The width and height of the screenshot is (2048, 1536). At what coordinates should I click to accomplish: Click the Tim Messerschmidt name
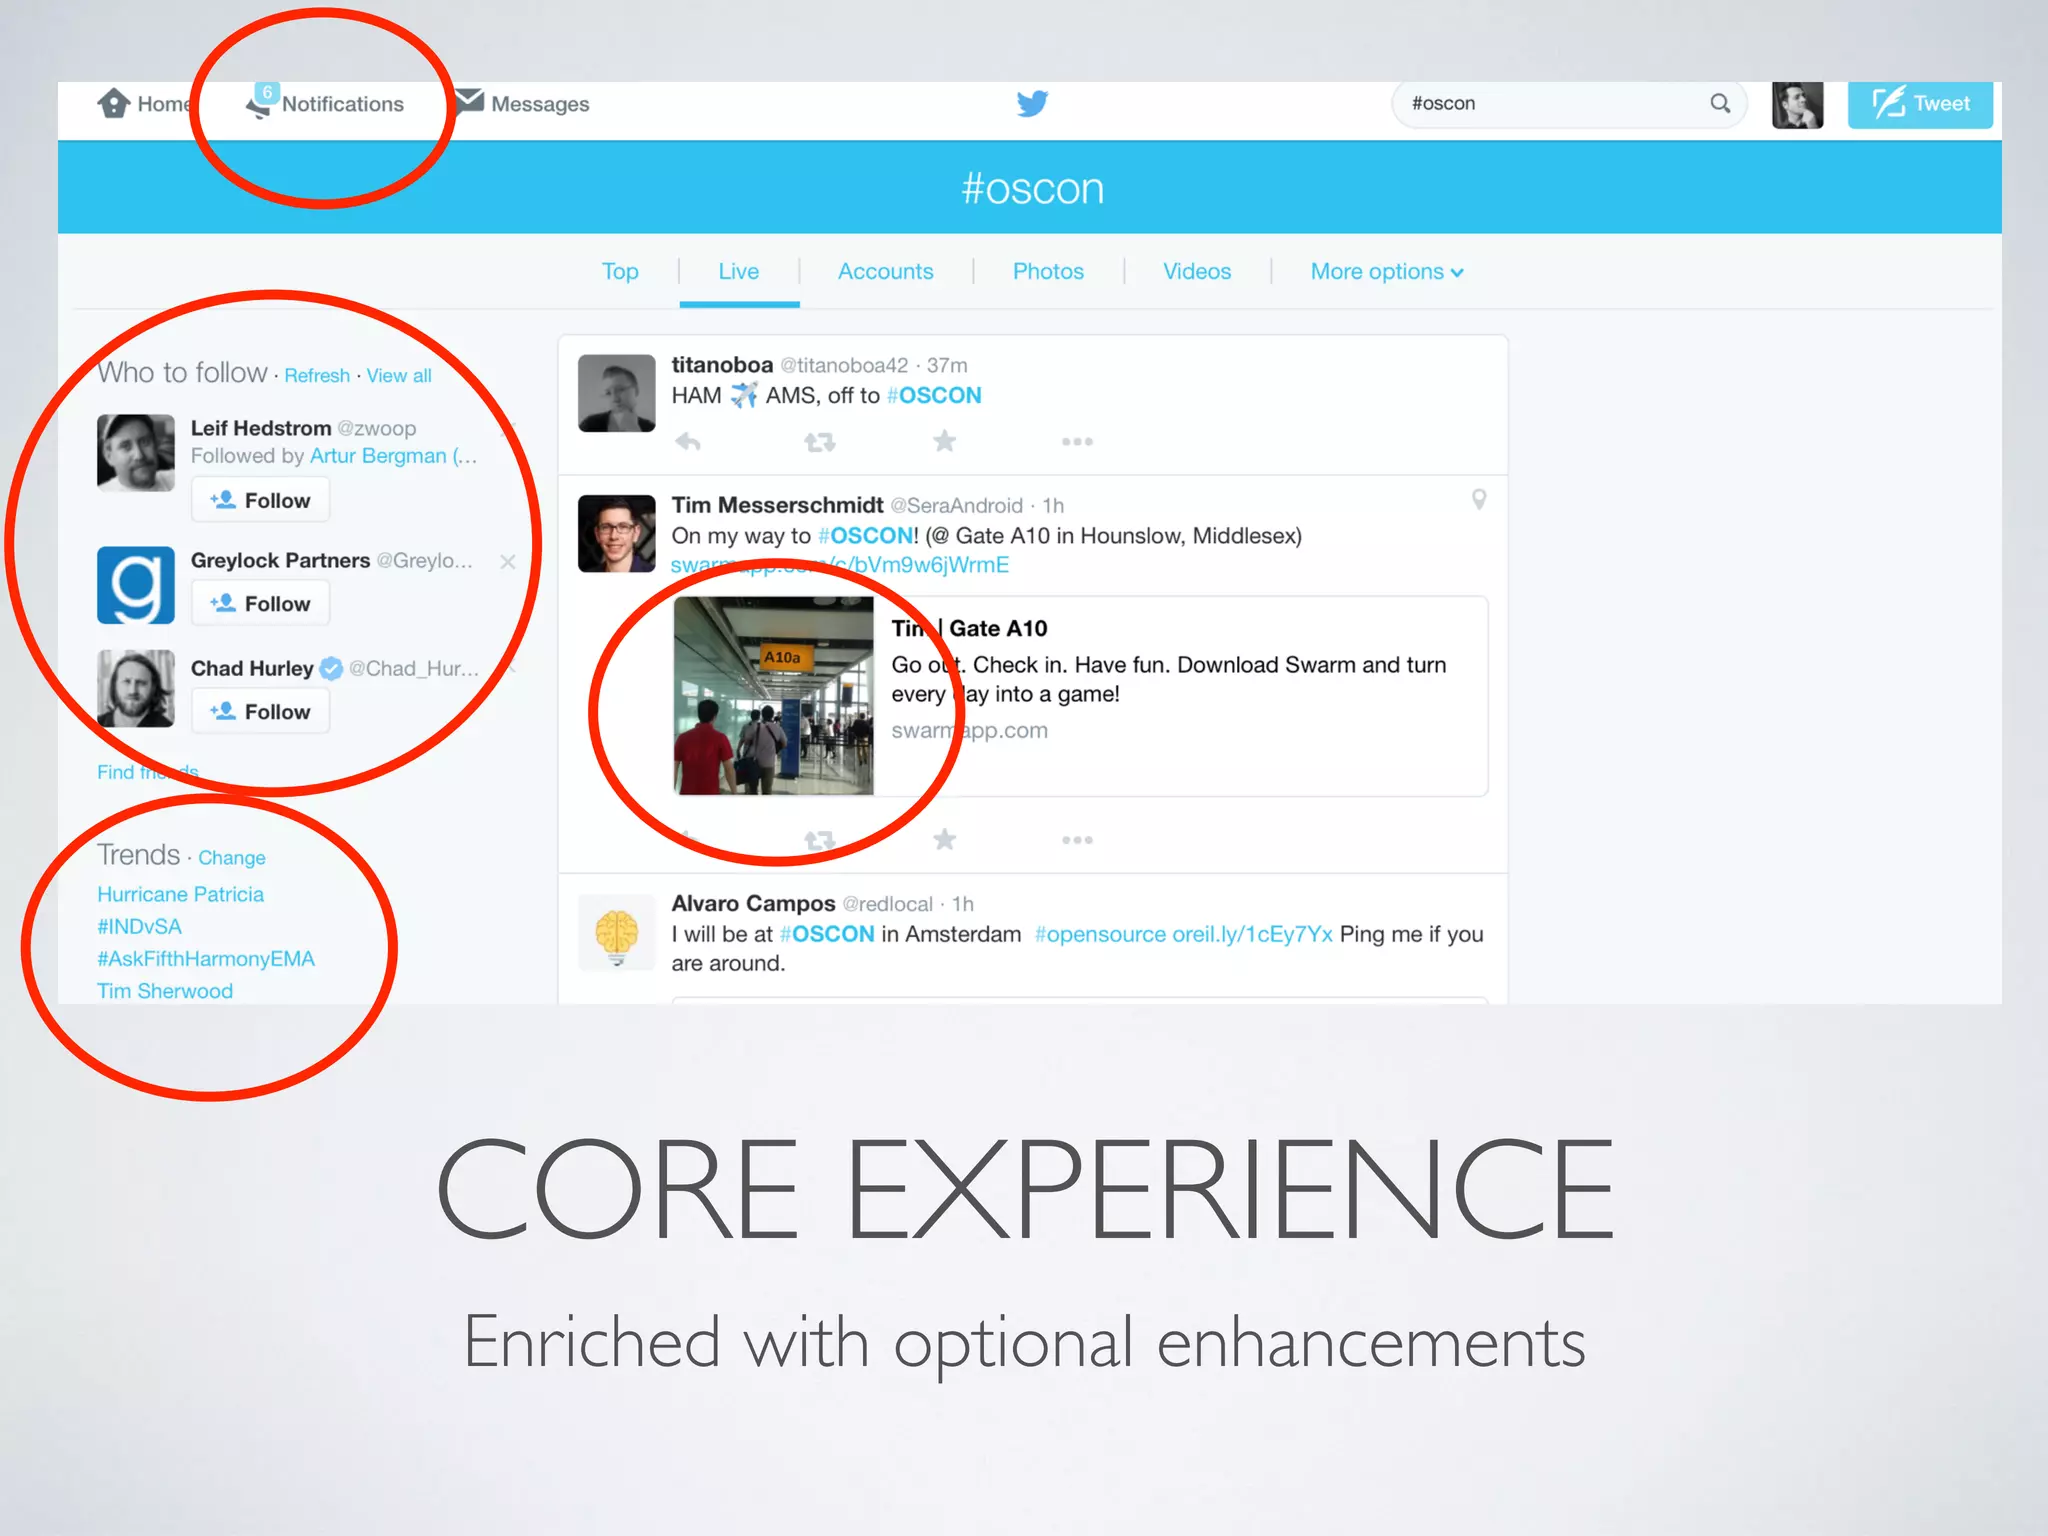point(777,506)
